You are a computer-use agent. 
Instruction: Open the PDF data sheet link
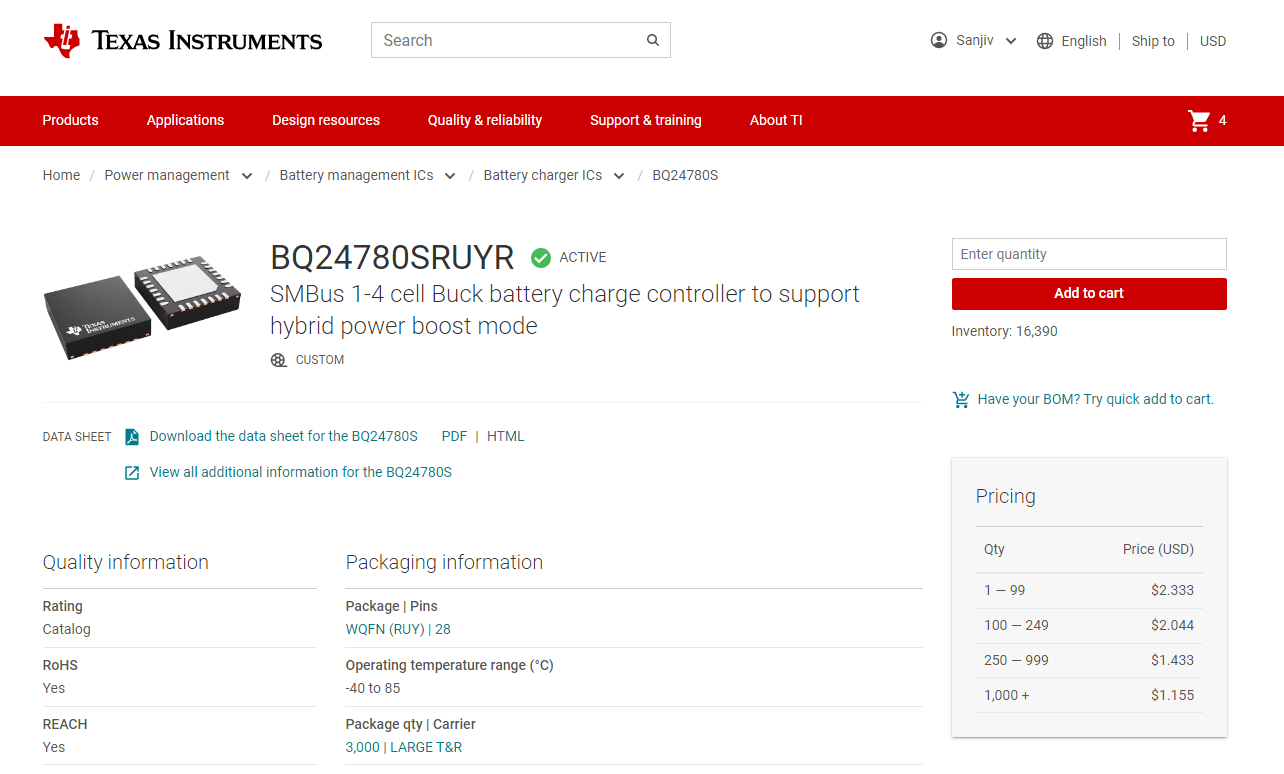click(x=454, y=436)
